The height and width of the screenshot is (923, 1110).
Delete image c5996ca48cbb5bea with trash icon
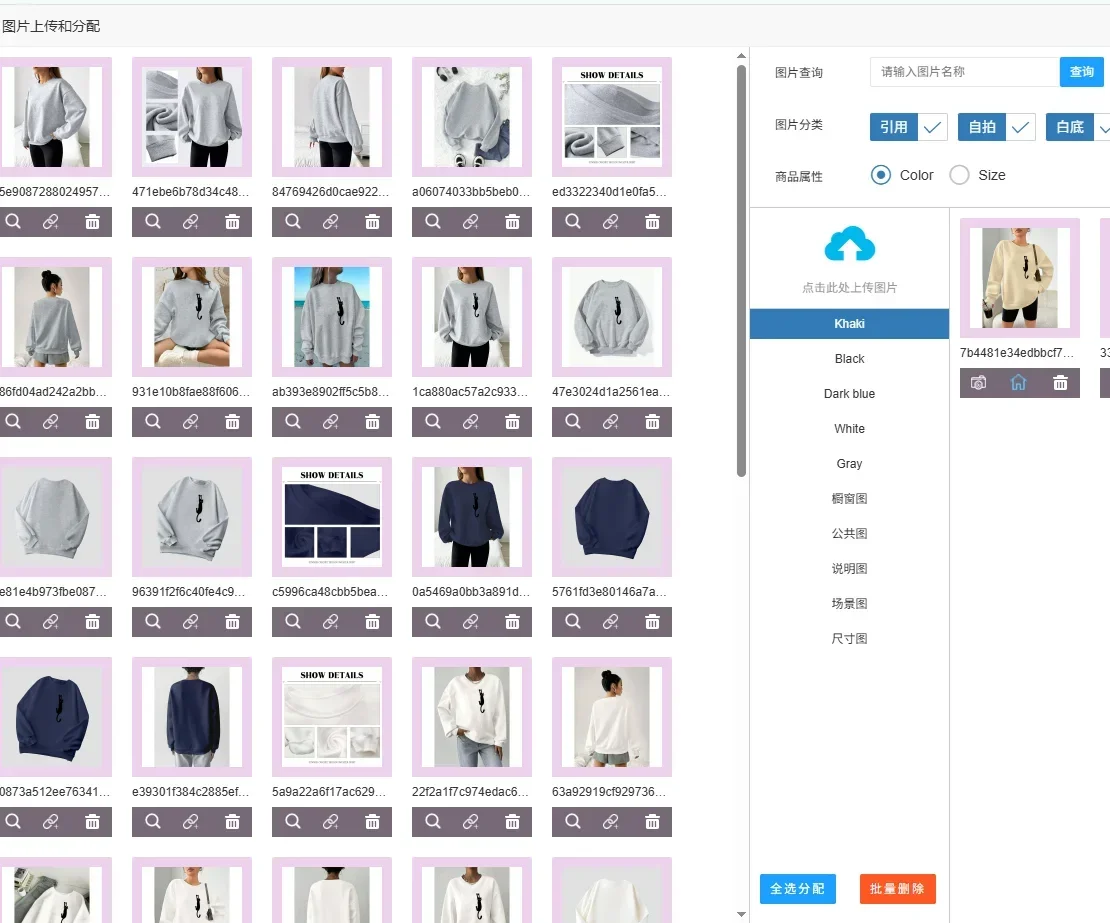pyautogui.click(x=372, y=621)
